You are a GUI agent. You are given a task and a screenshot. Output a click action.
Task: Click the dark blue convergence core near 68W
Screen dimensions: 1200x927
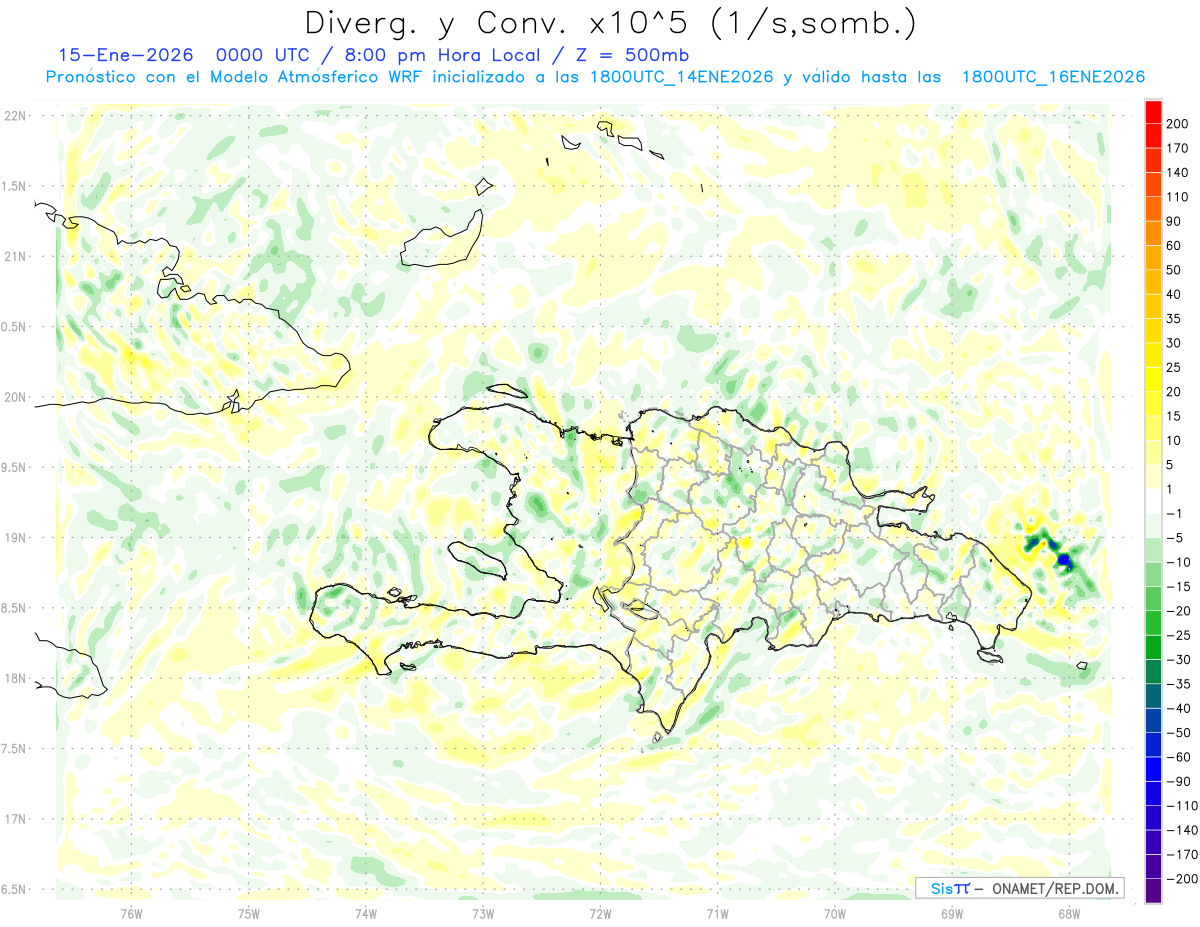(x=1064, y=559)
